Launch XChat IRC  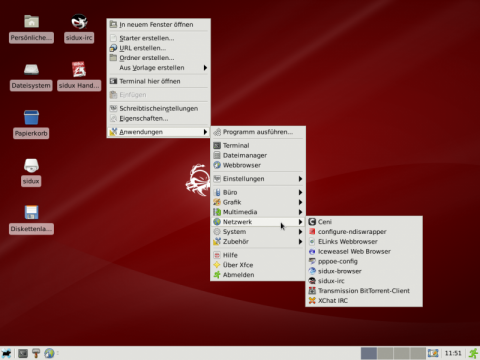click(364, 300)
